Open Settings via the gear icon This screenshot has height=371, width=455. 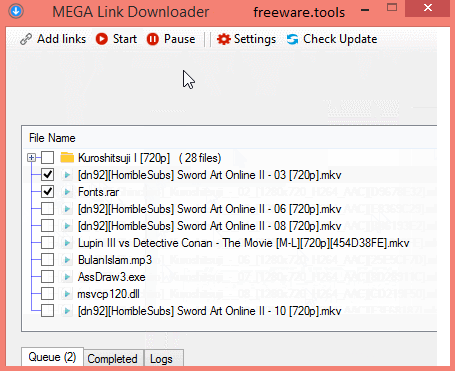pyautogui.click(x=223, y=39)
